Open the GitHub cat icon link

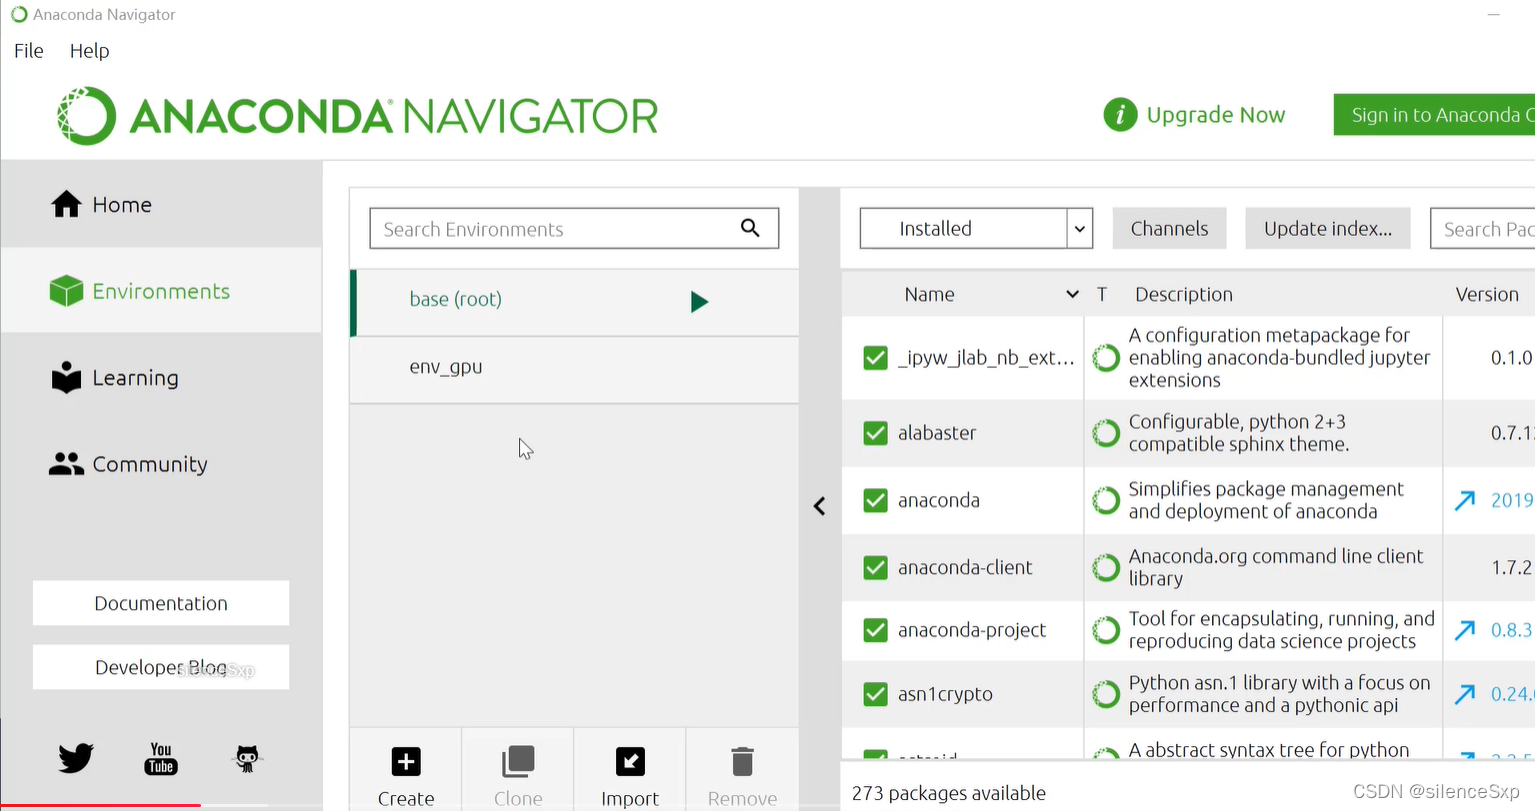point(247,758)
